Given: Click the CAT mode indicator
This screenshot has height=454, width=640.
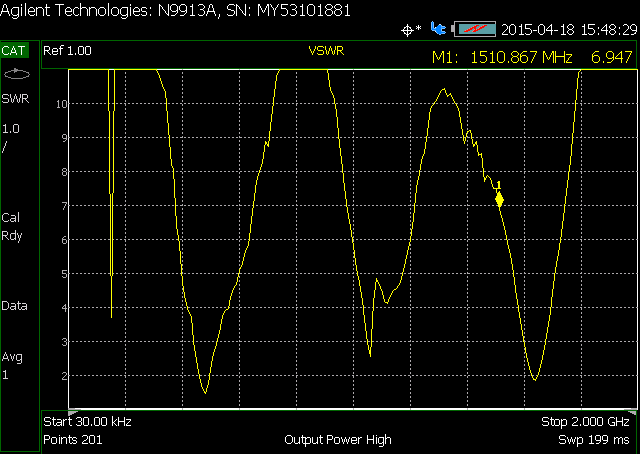Looking at the screenshot, I should click(15, 50).
